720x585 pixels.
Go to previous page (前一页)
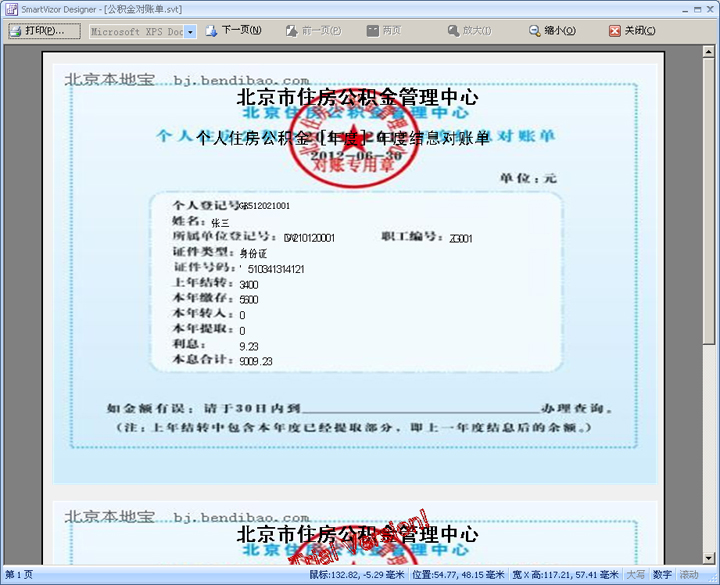314,31
